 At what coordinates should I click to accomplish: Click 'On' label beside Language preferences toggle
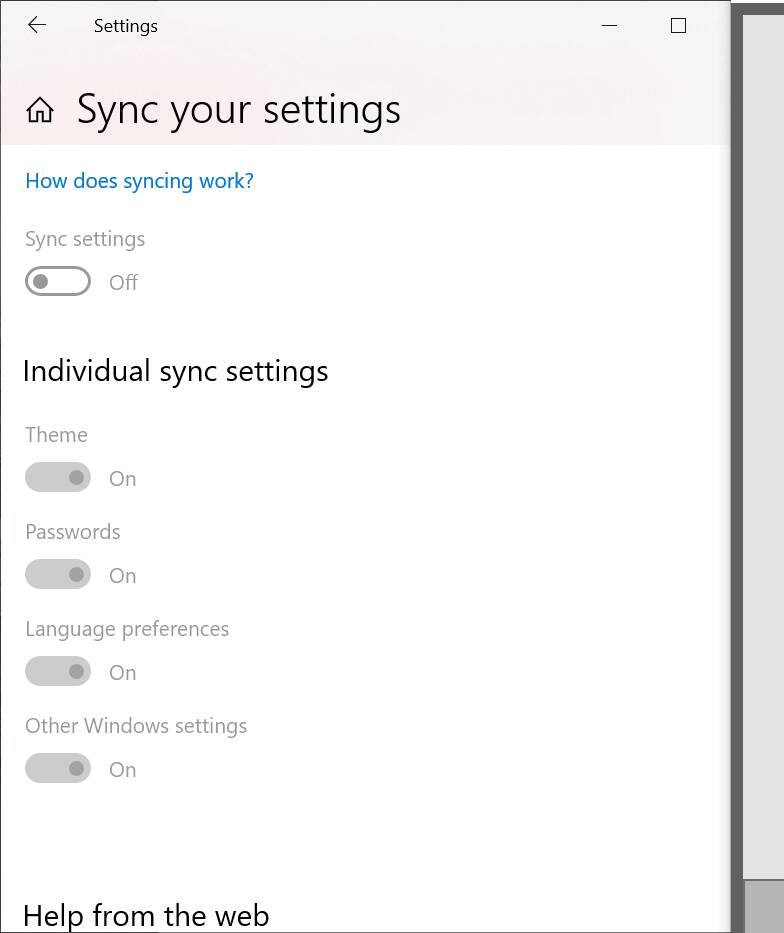(123, 673)
